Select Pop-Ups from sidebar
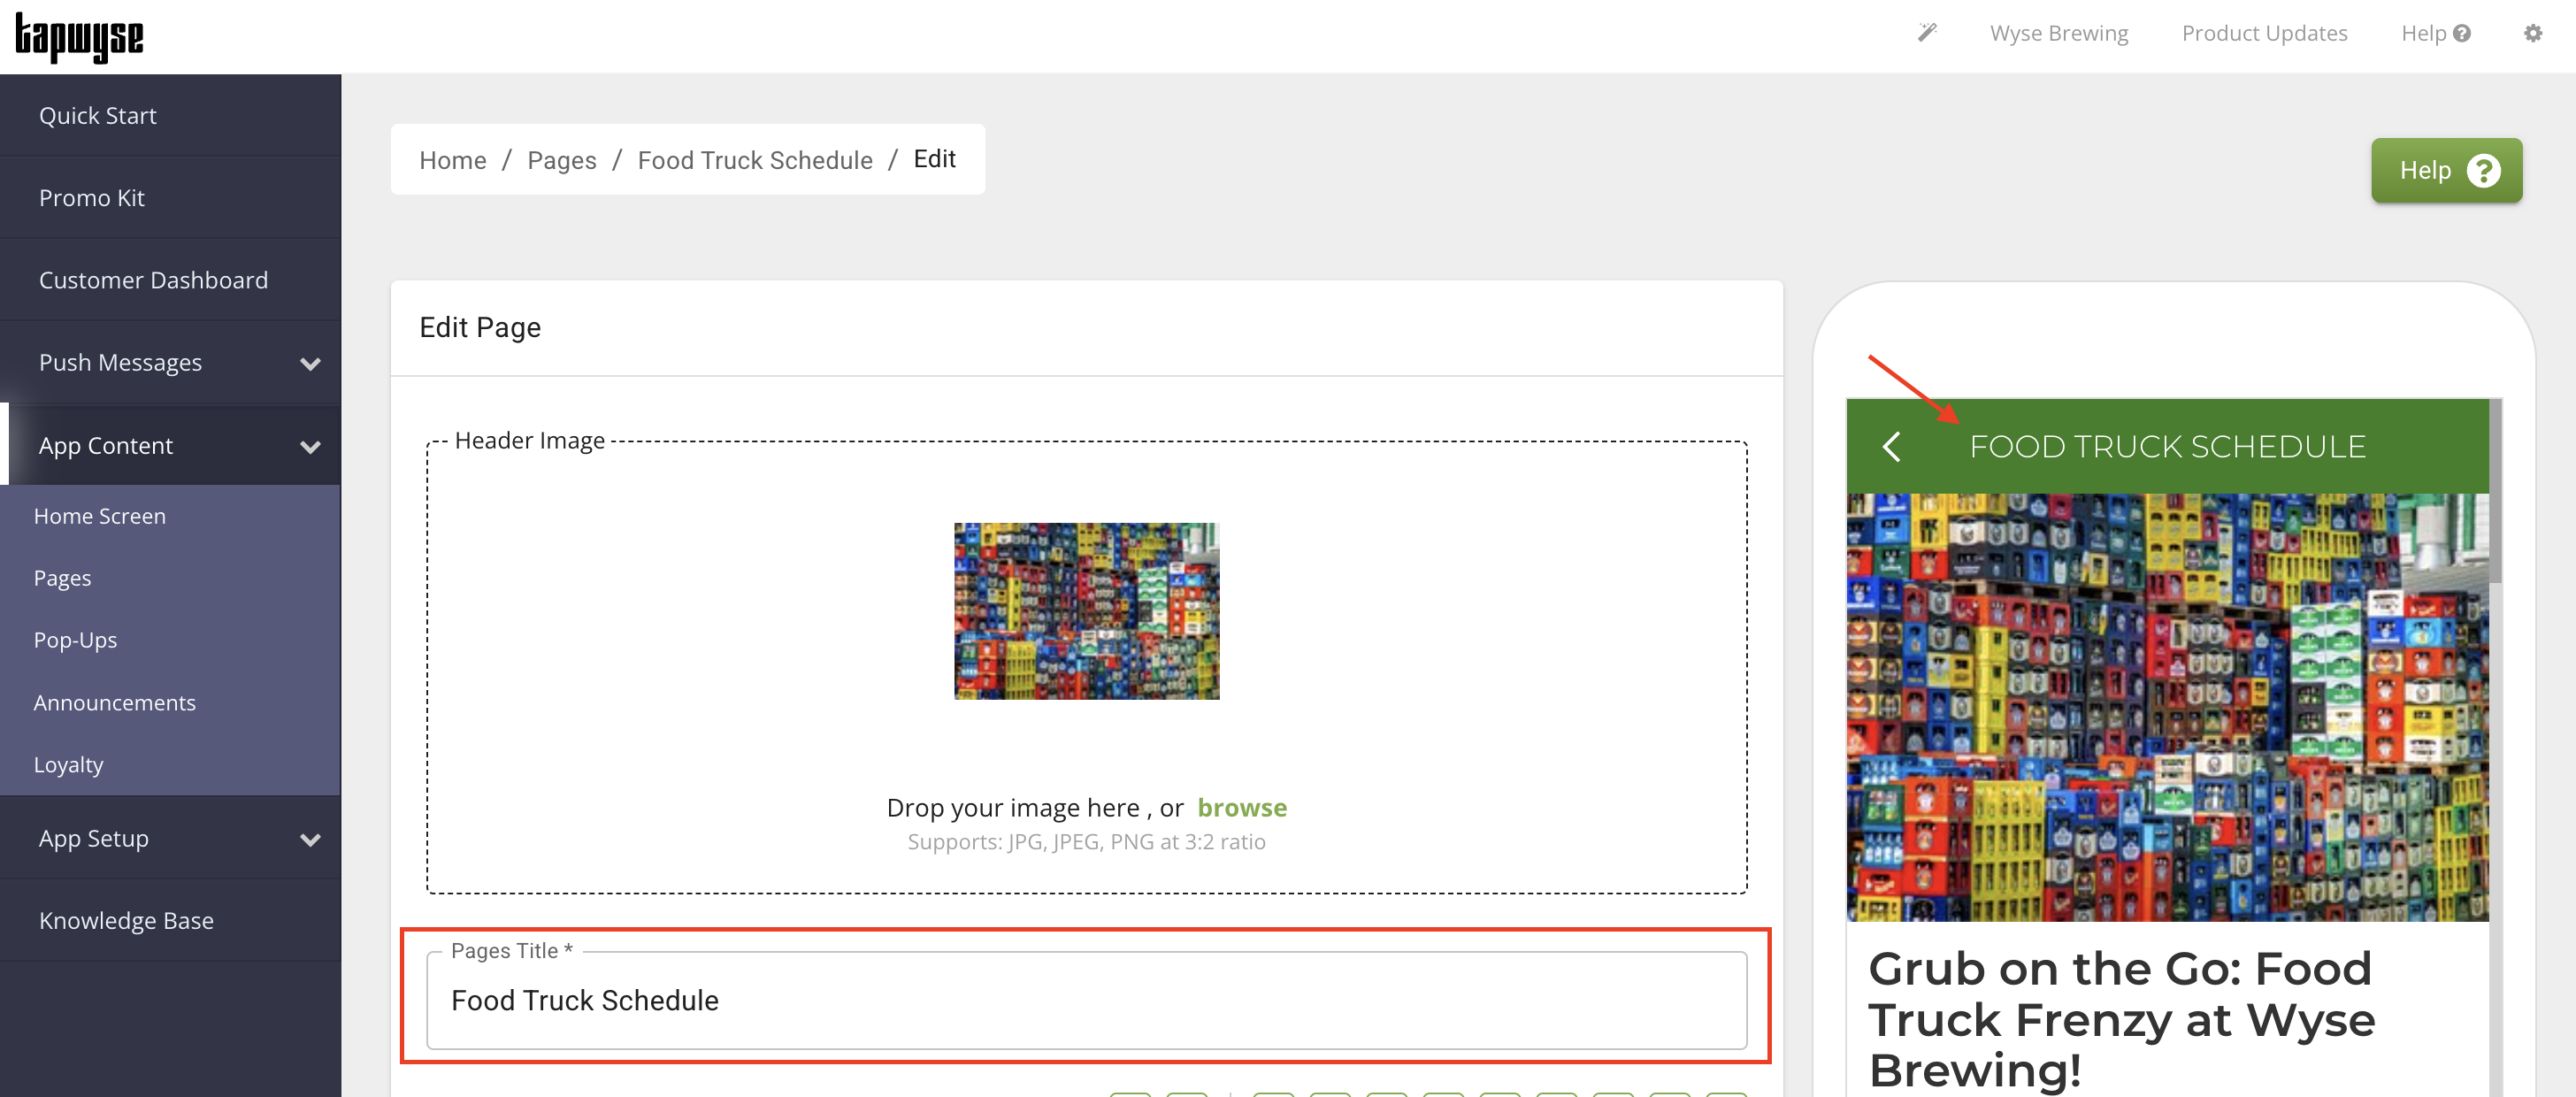This screenshot has height=1097, width=2576. coord(75,640)
